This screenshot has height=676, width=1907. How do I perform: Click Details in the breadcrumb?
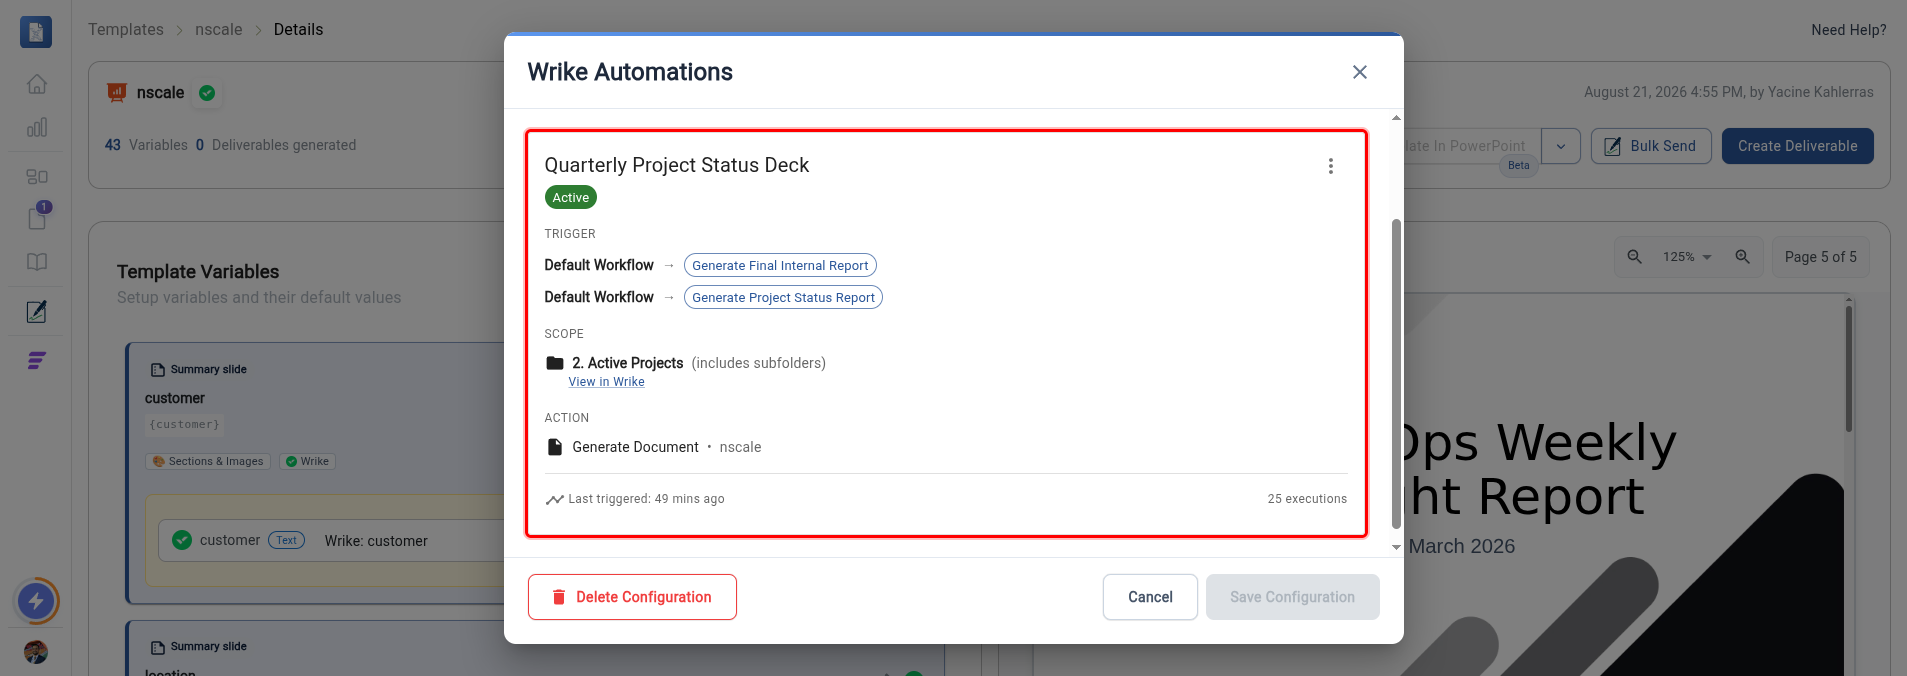click(298, 30)
